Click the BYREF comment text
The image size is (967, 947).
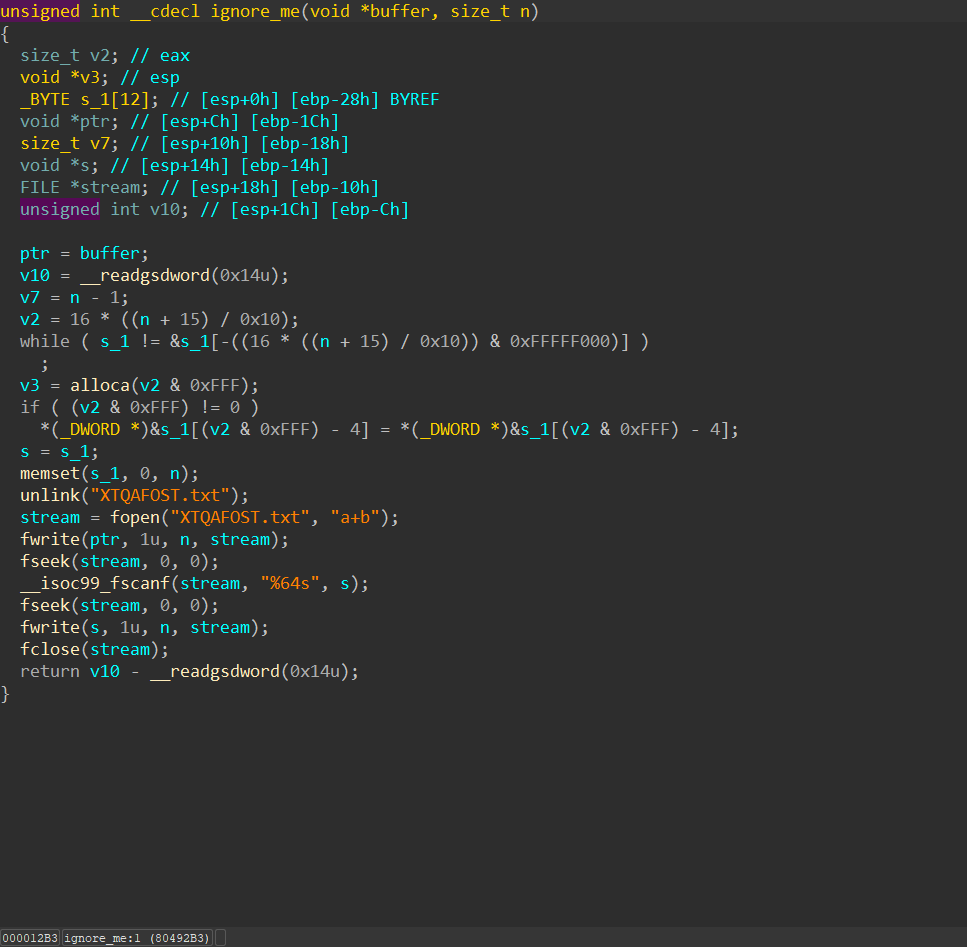click(x=414, y=99)
